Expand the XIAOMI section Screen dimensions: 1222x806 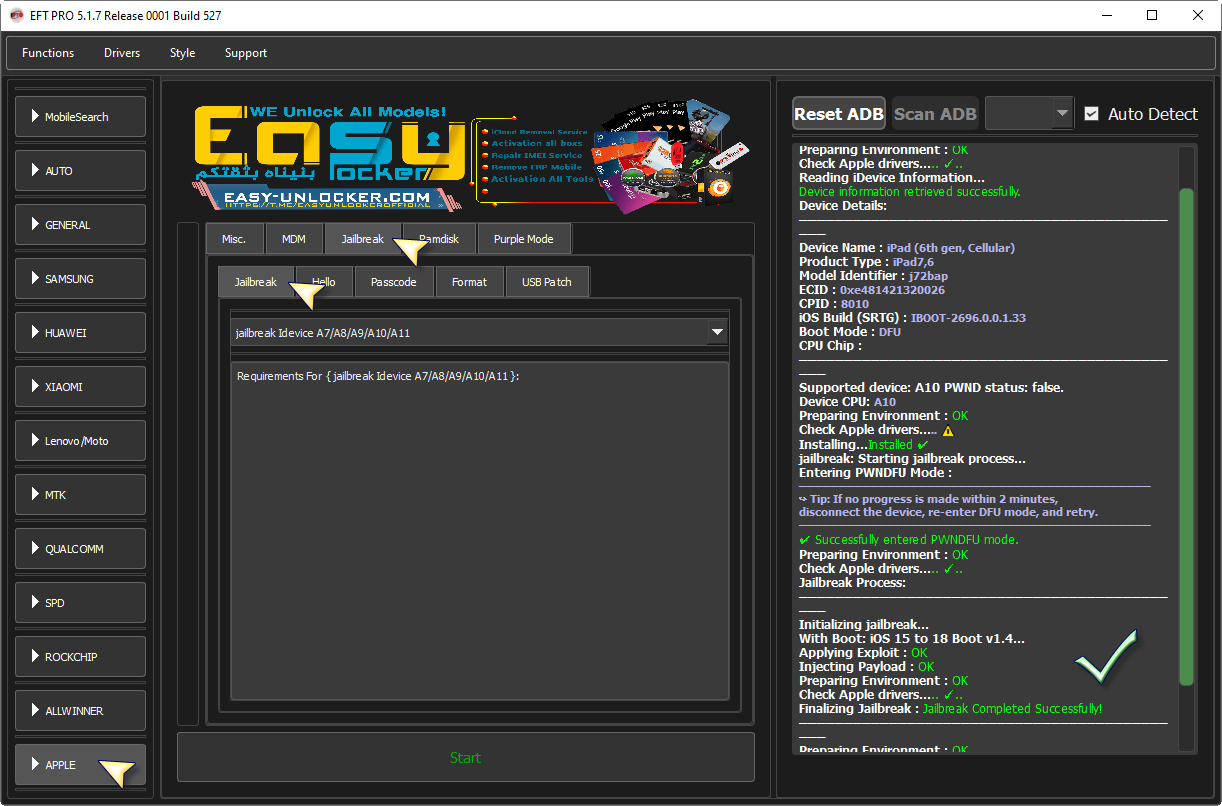coord(81,387)
